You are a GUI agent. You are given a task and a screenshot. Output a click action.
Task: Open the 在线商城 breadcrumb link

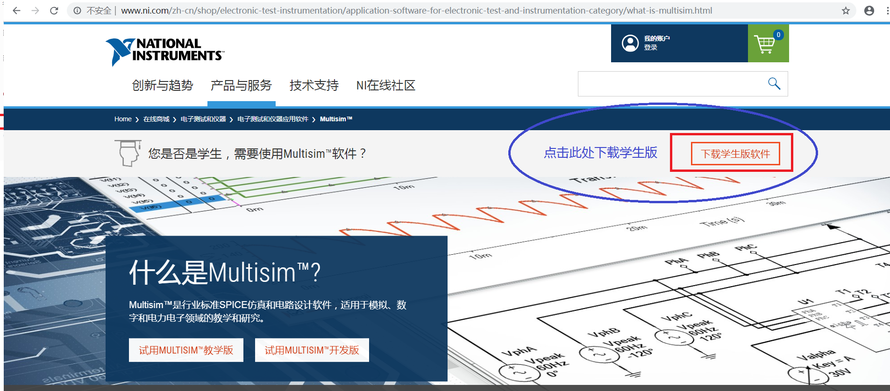point(156,119)
